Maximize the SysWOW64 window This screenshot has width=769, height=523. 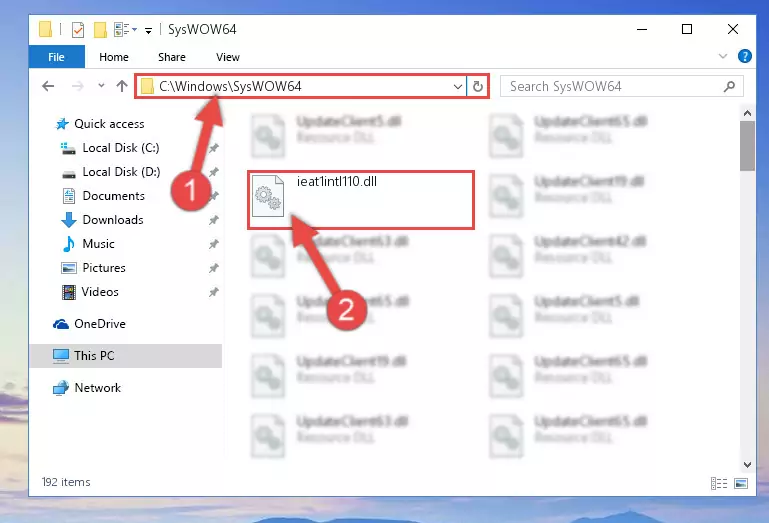coord(687,29)
